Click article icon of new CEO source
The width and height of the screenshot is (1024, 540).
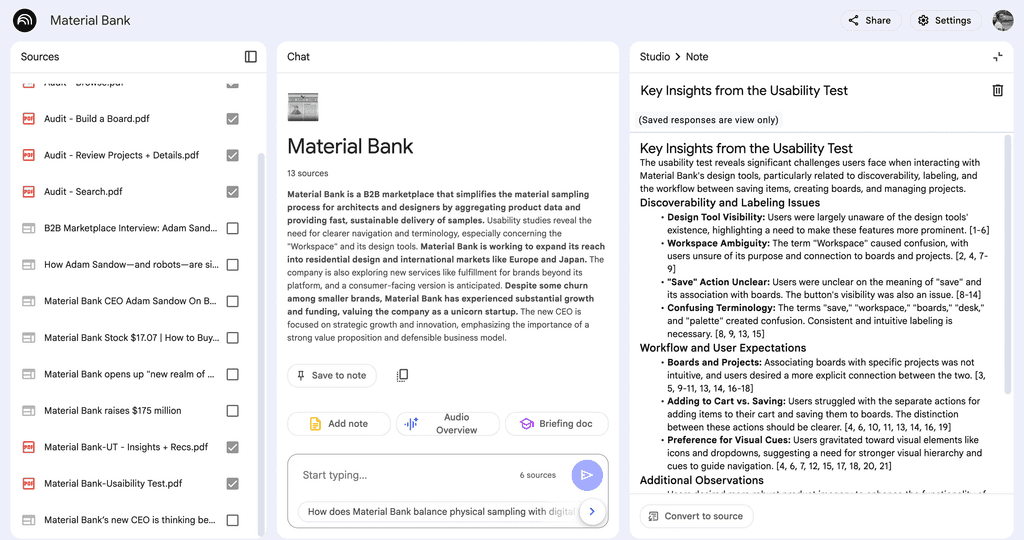[x=29, y=520]
